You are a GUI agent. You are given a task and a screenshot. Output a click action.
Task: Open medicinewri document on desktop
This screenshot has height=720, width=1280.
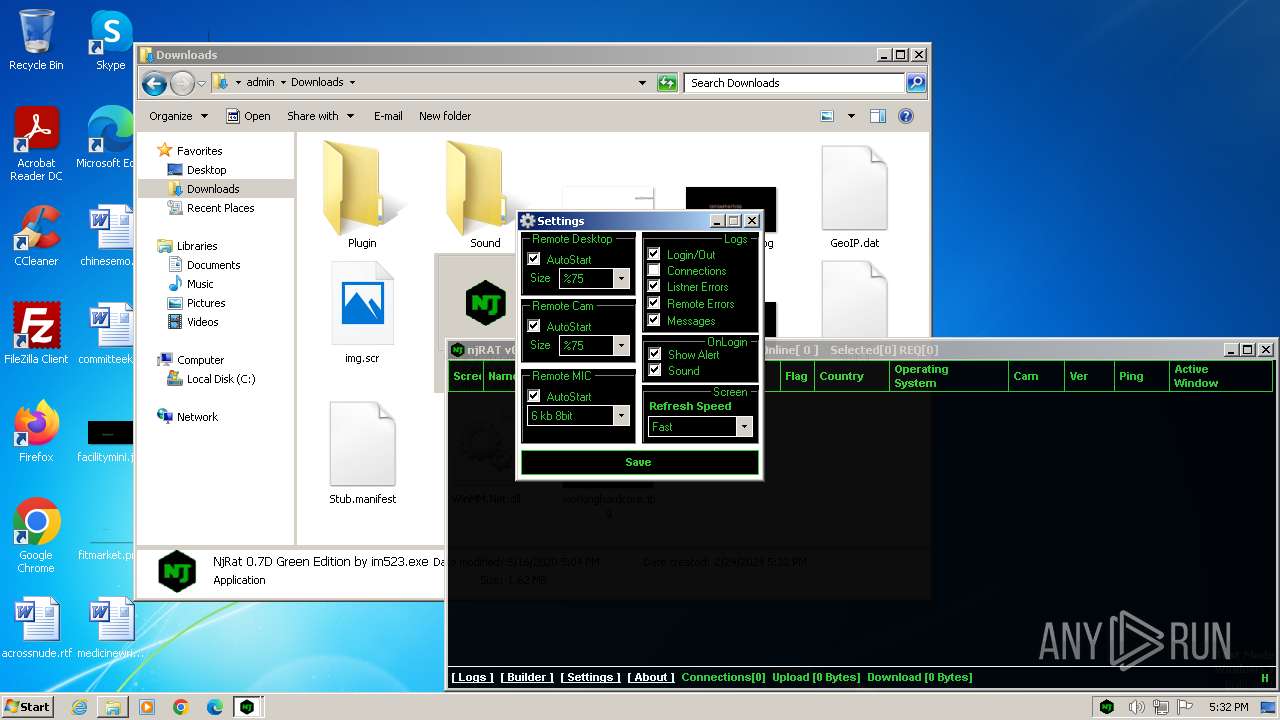(110, 628)
